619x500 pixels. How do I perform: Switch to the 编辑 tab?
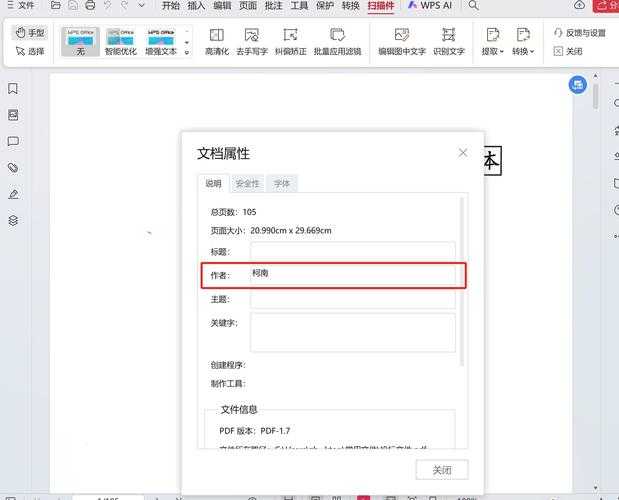(222, 6)
